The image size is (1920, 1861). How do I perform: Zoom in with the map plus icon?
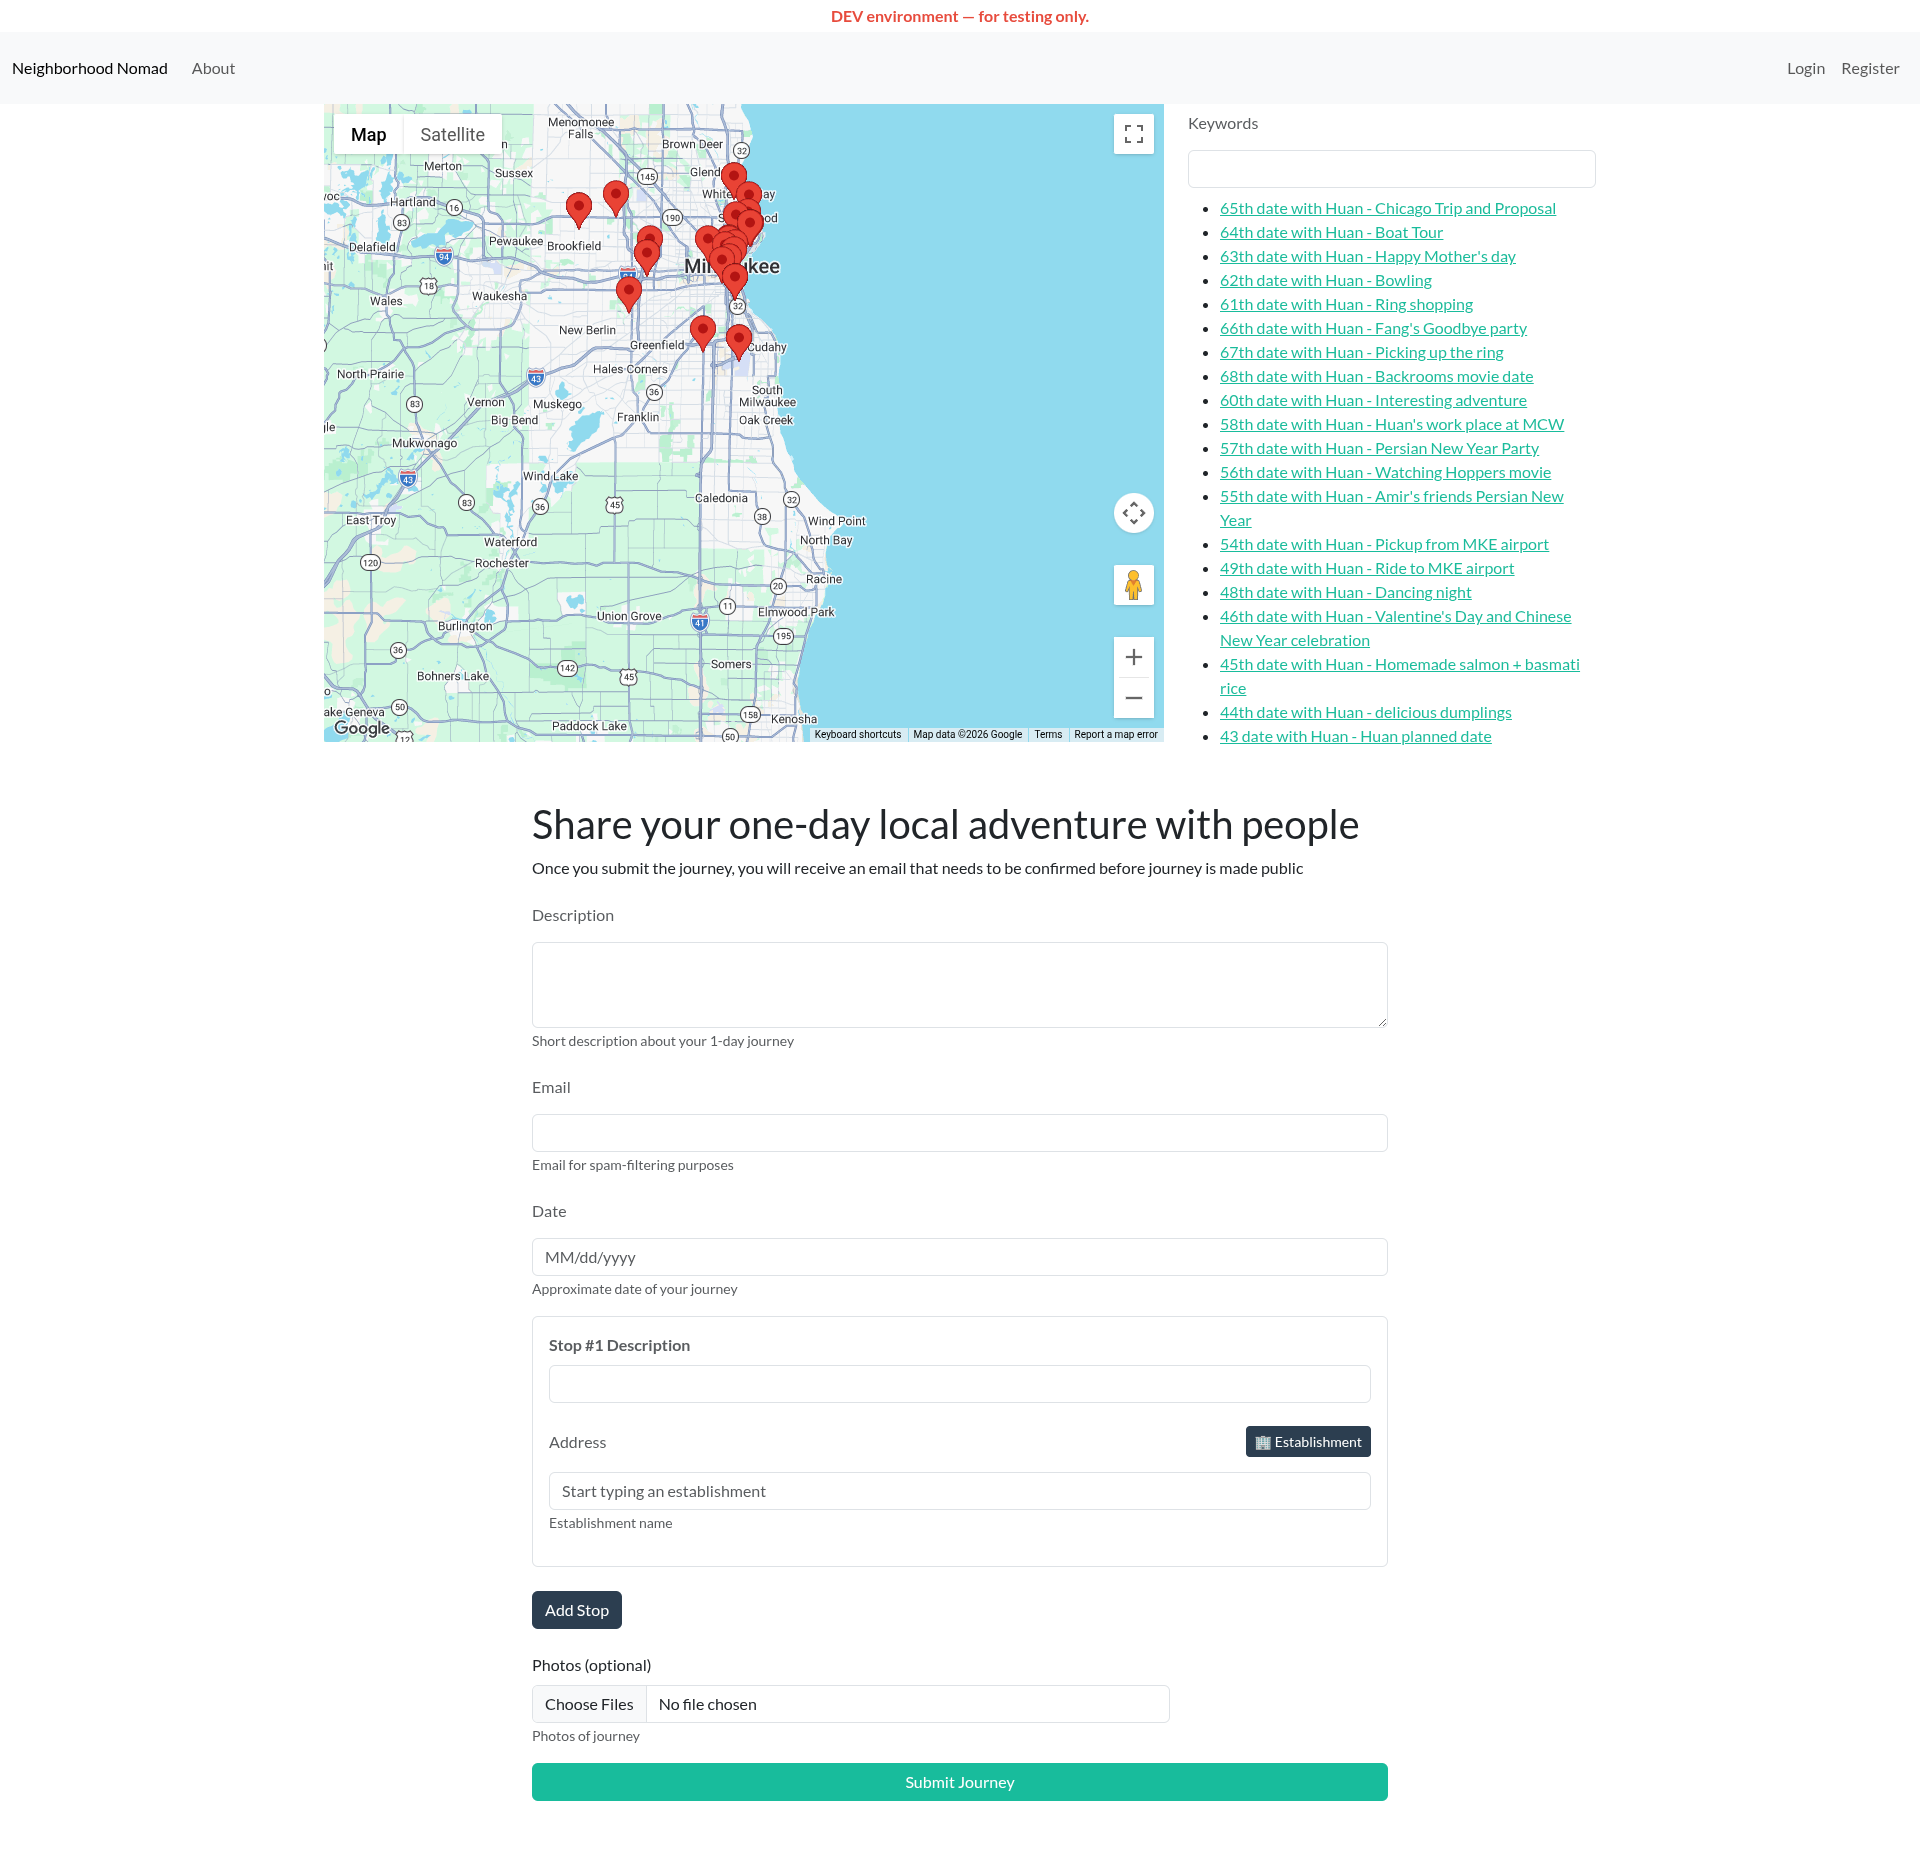(1133, 657)
